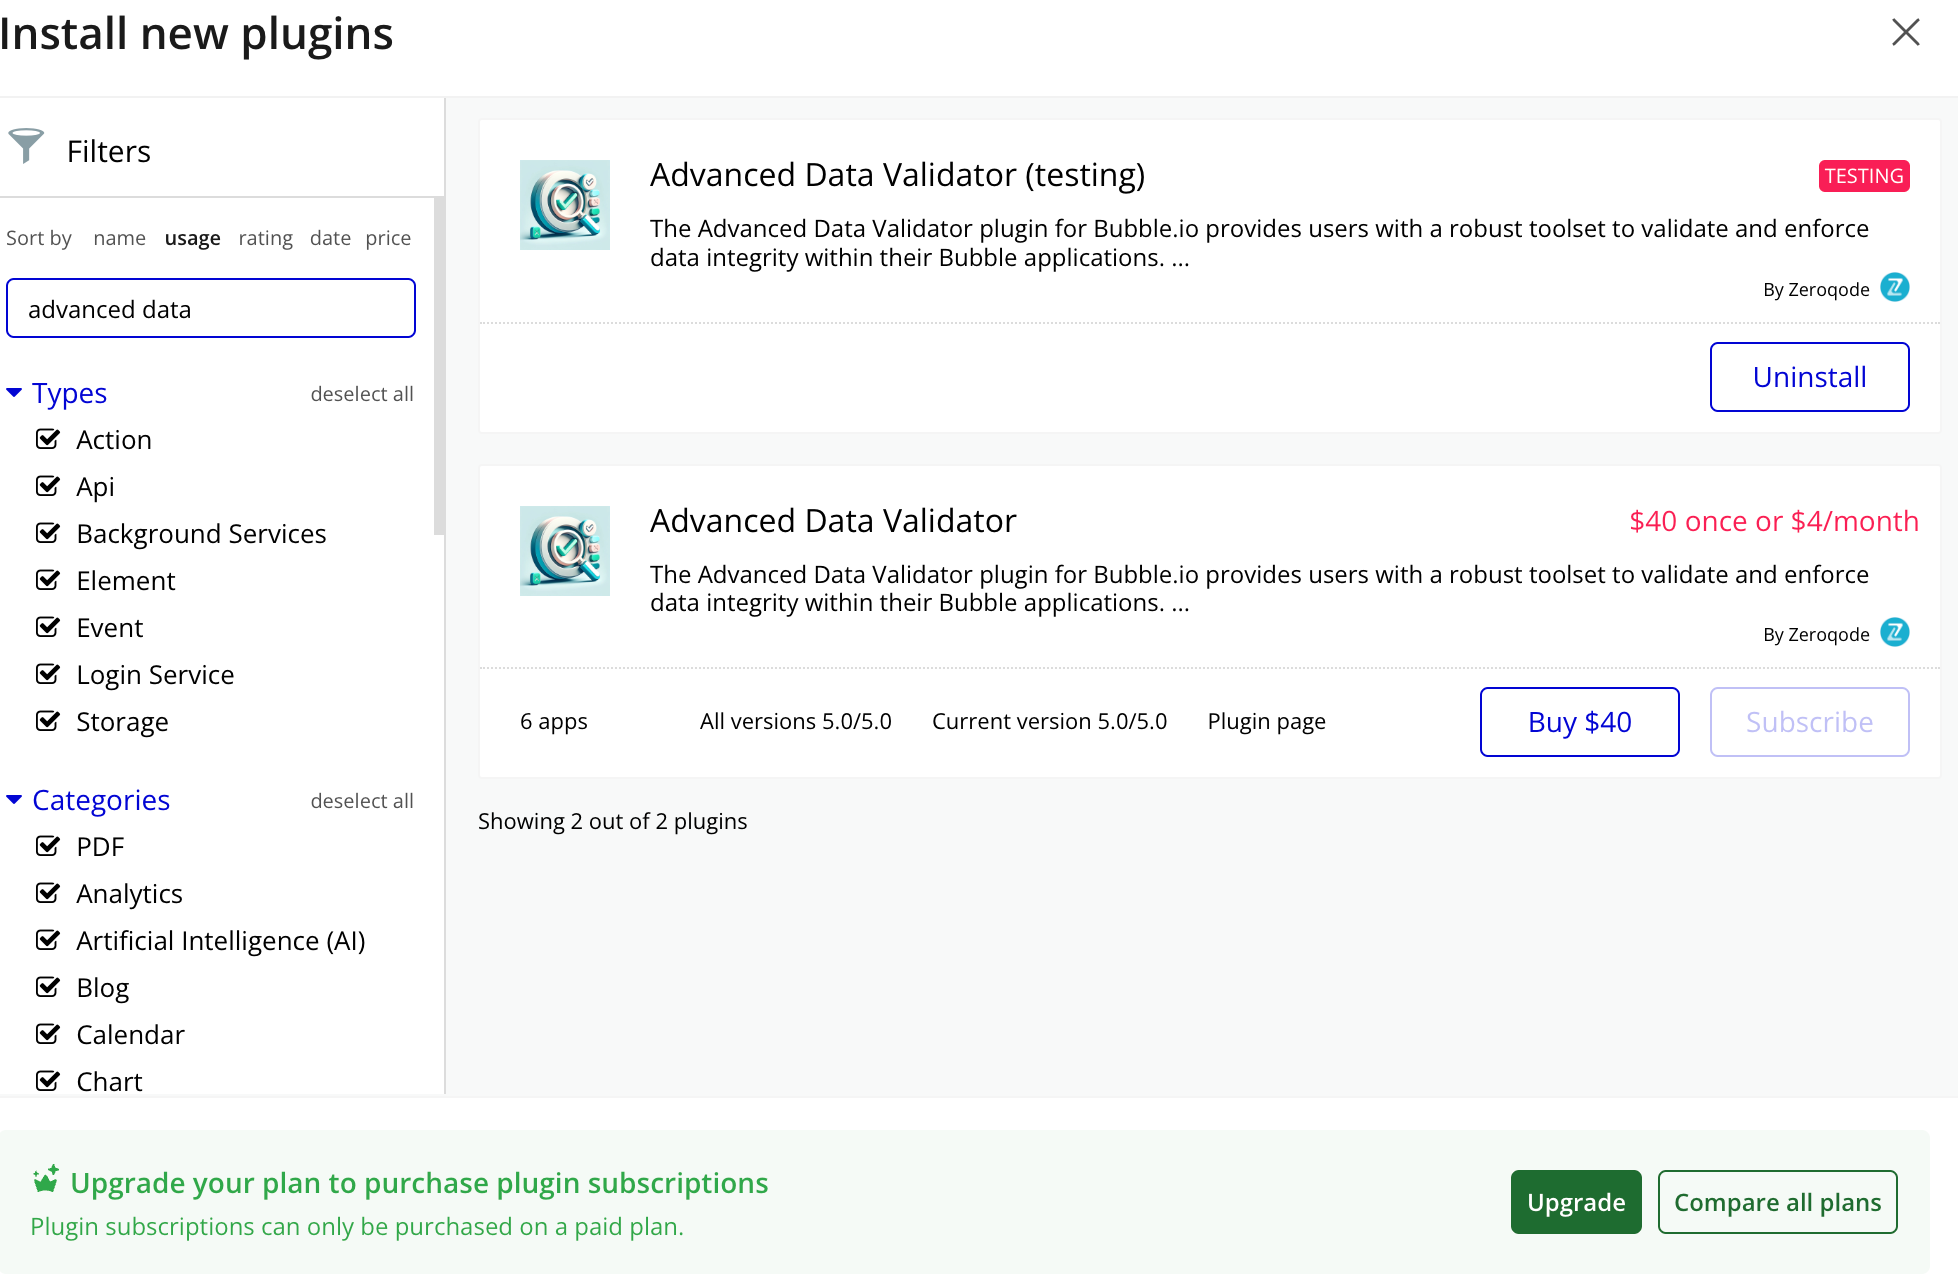
Task: Click 'Current version 5.0/5.0' rating
Action: (x=1049, y=721)
